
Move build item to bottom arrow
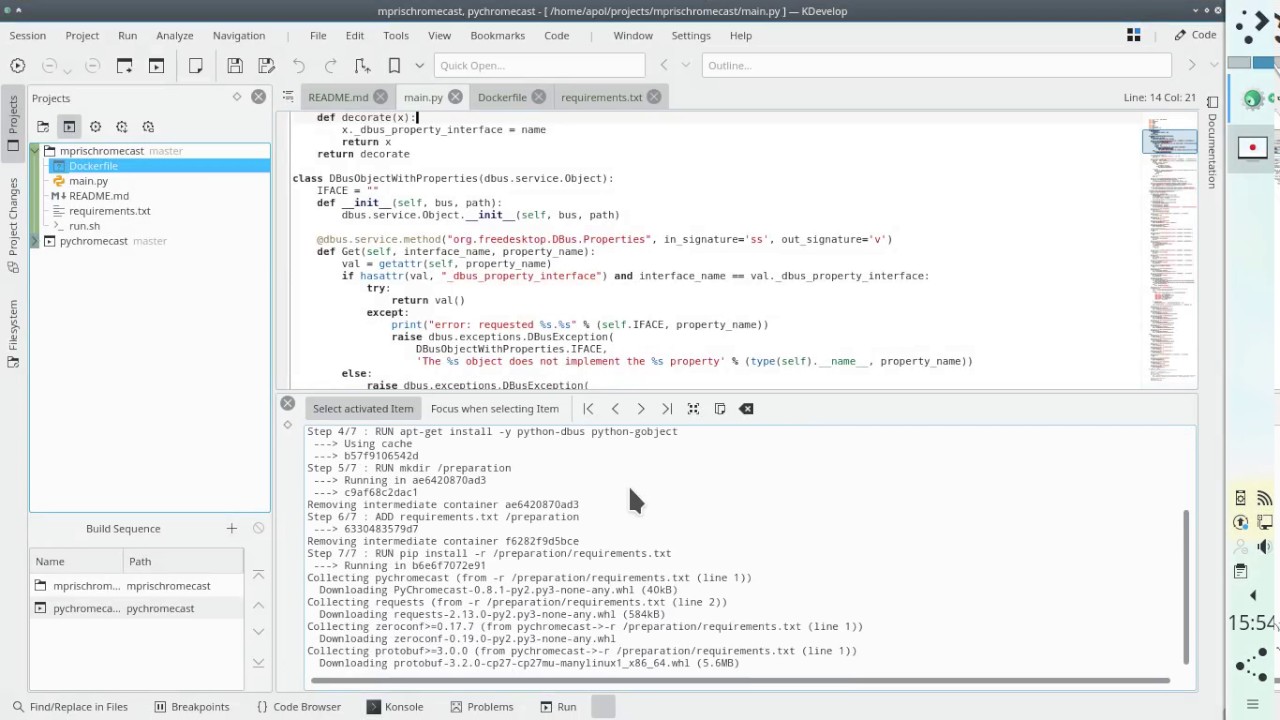pos(258,662)
